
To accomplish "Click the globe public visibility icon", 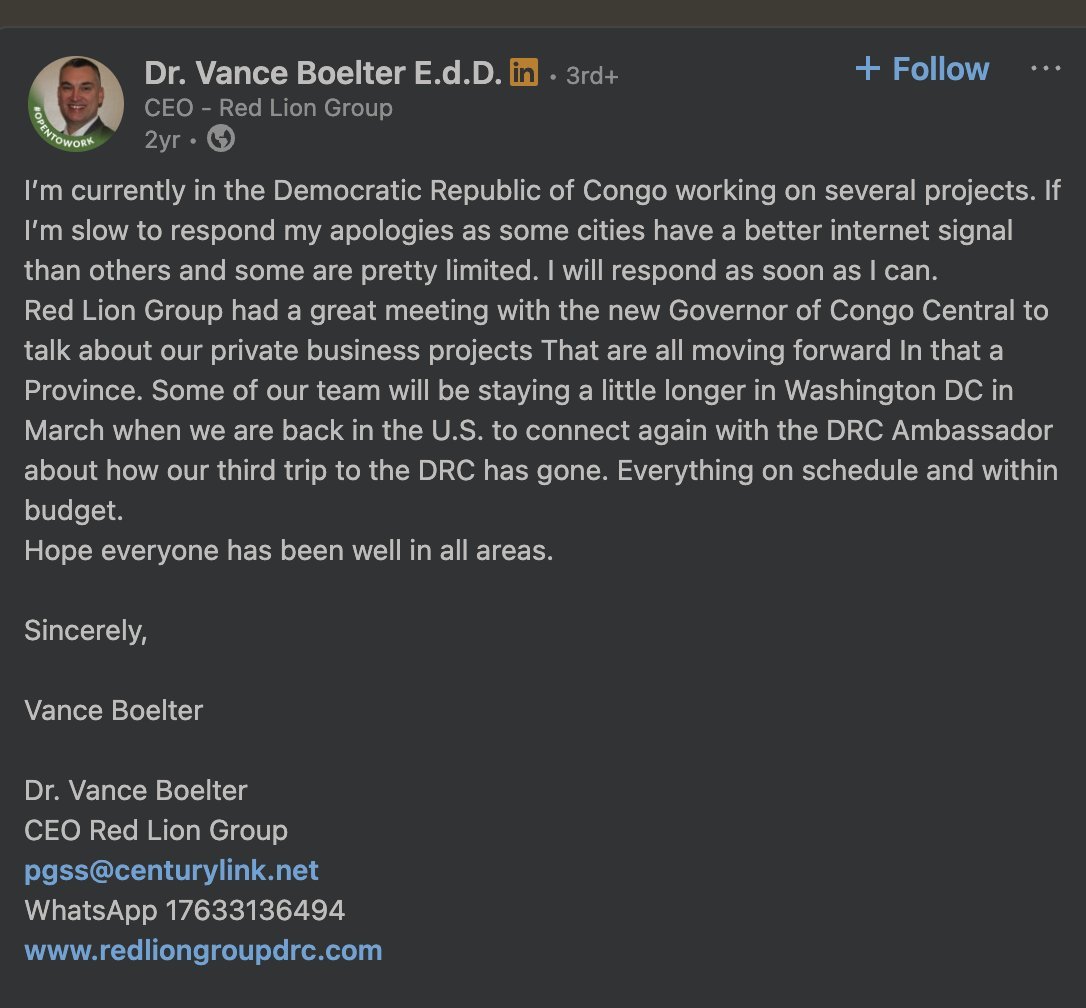I will (221, 139).
